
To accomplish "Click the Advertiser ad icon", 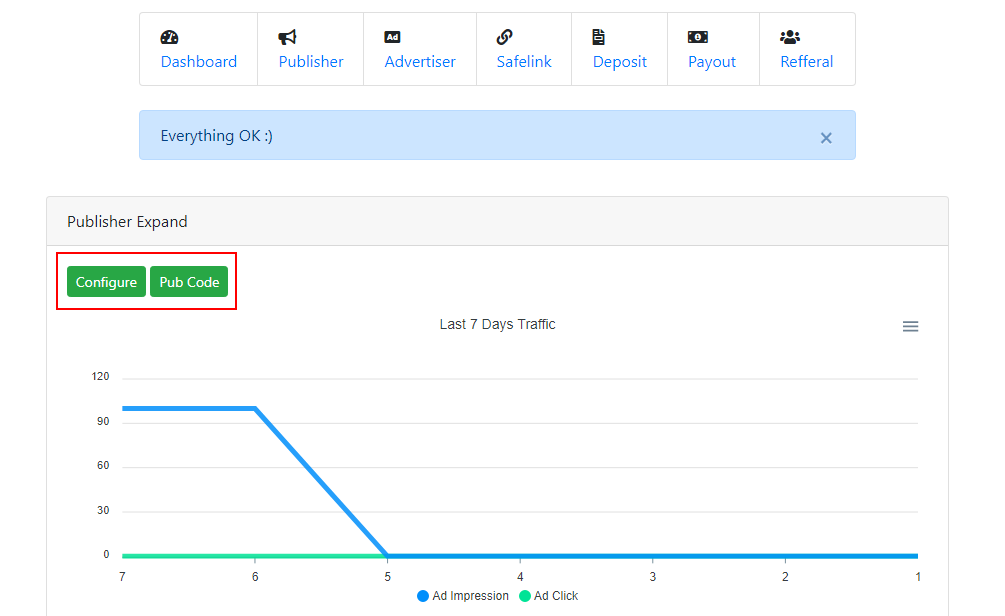I will [x=393, y=37].
